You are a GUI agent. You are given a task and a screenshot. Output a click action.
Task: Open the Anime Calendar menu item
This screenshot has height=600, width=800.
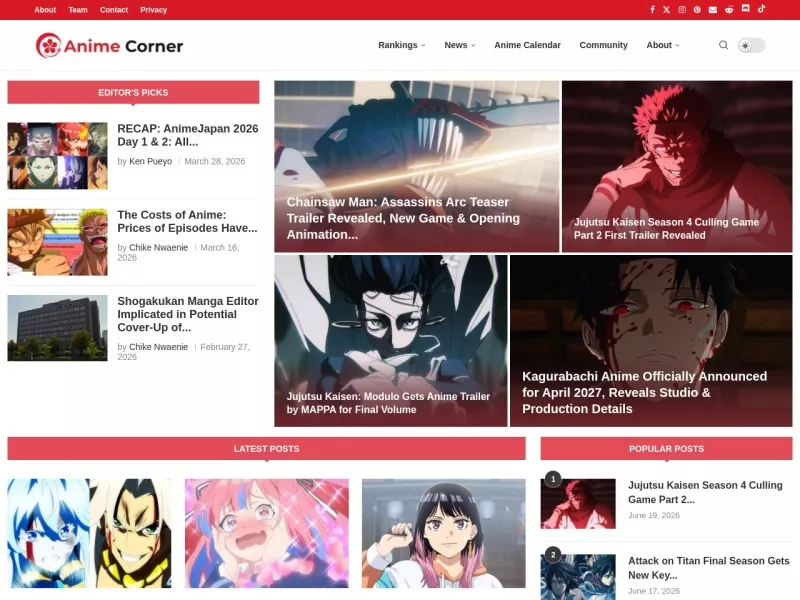point(527,45)
